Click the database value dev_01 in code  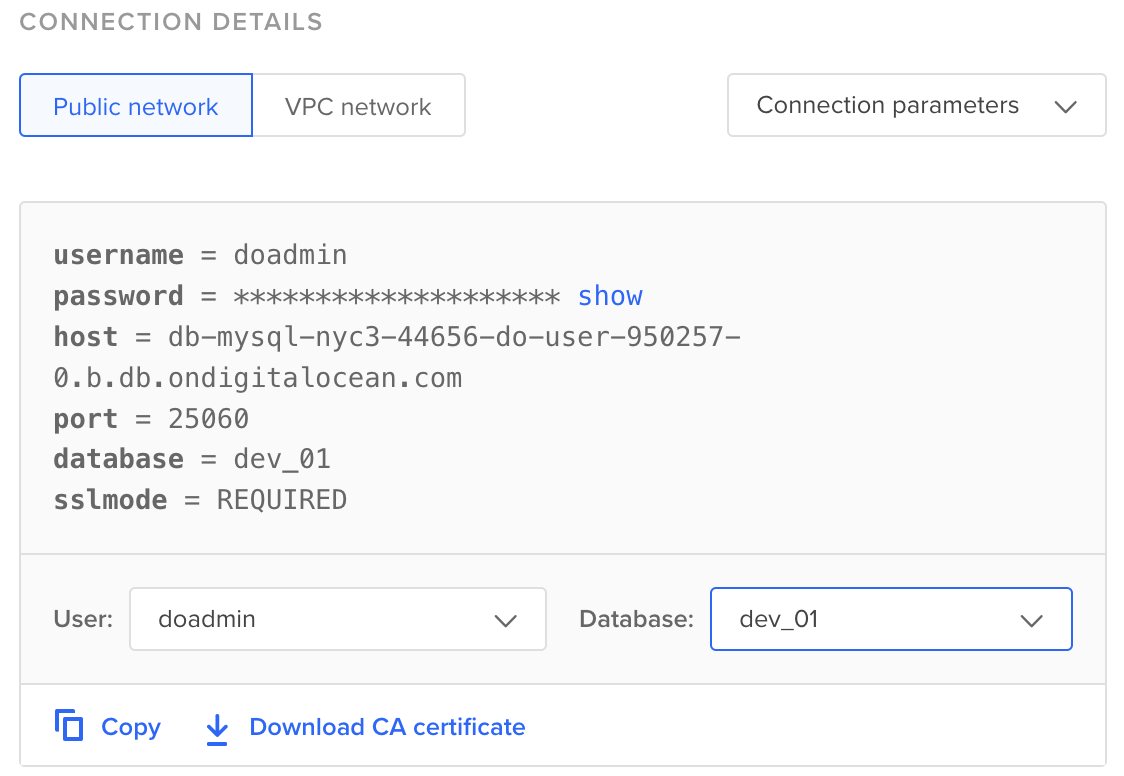click(282, 459)
